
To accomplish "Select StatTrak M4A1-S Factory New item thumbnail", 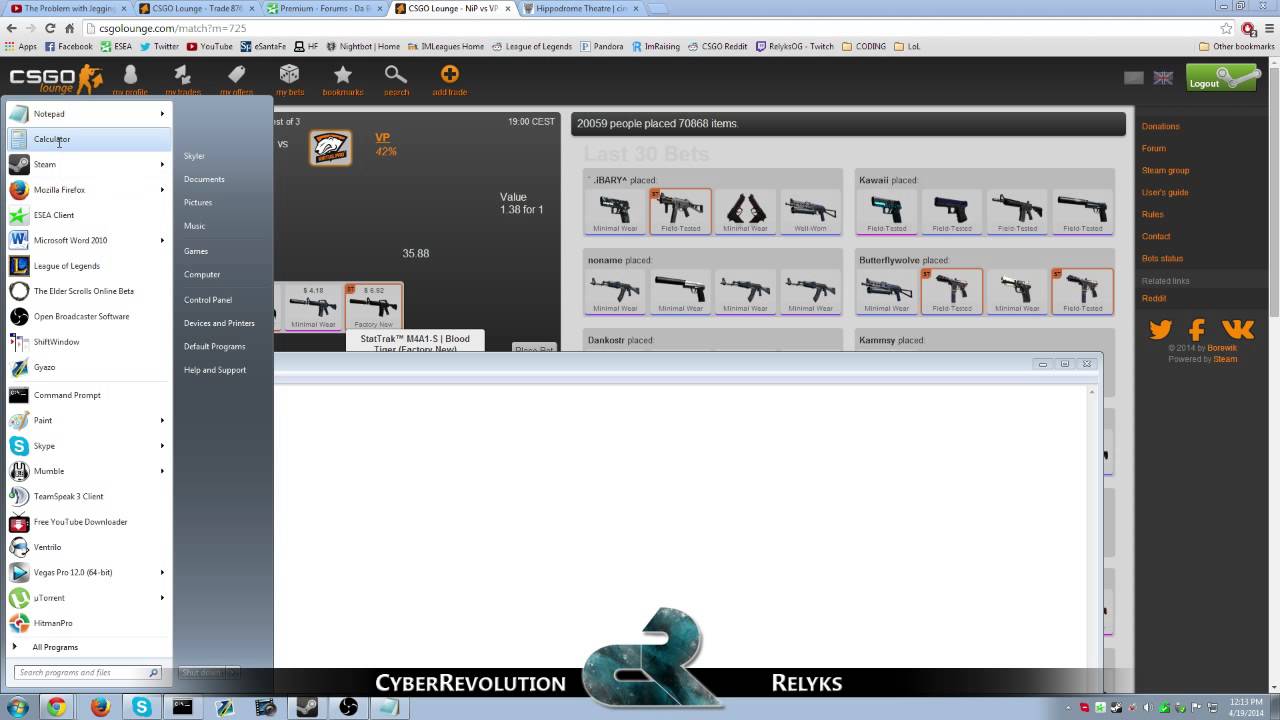I will pyautogui.click(x=373, y=307).
